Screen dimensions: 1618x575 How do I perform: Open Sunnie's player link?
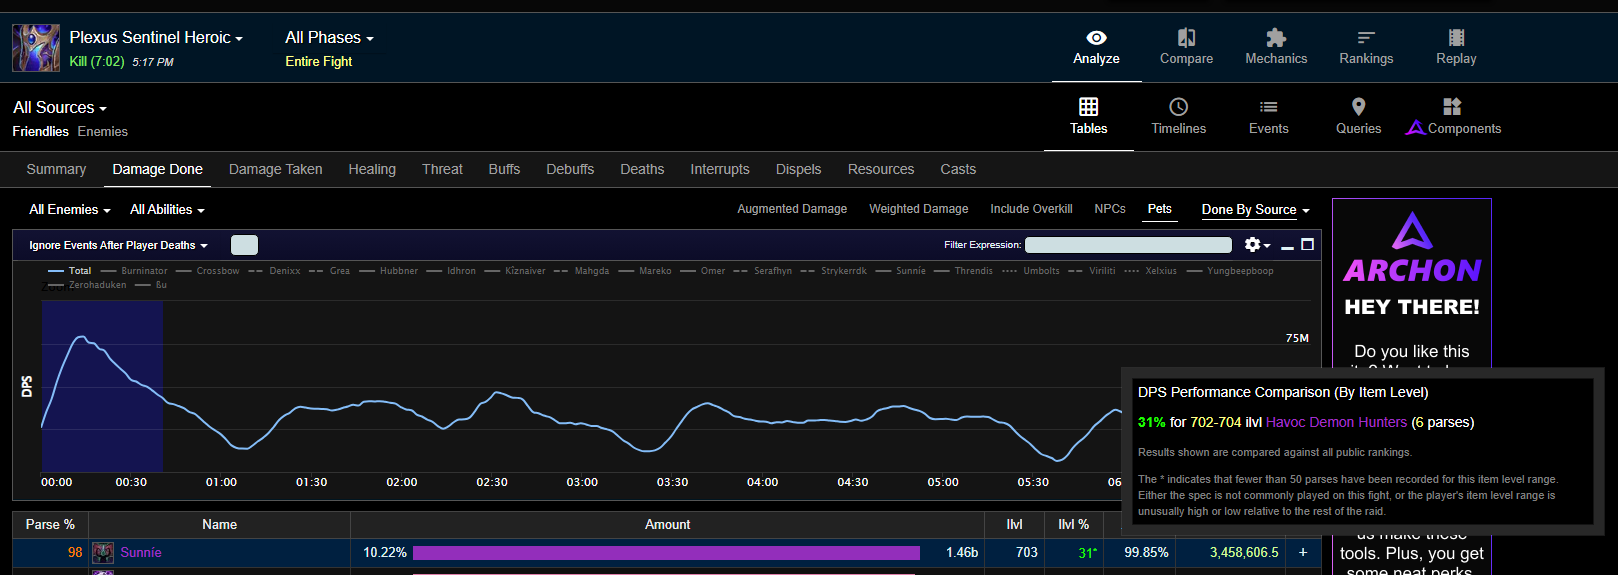click(141, 553)
